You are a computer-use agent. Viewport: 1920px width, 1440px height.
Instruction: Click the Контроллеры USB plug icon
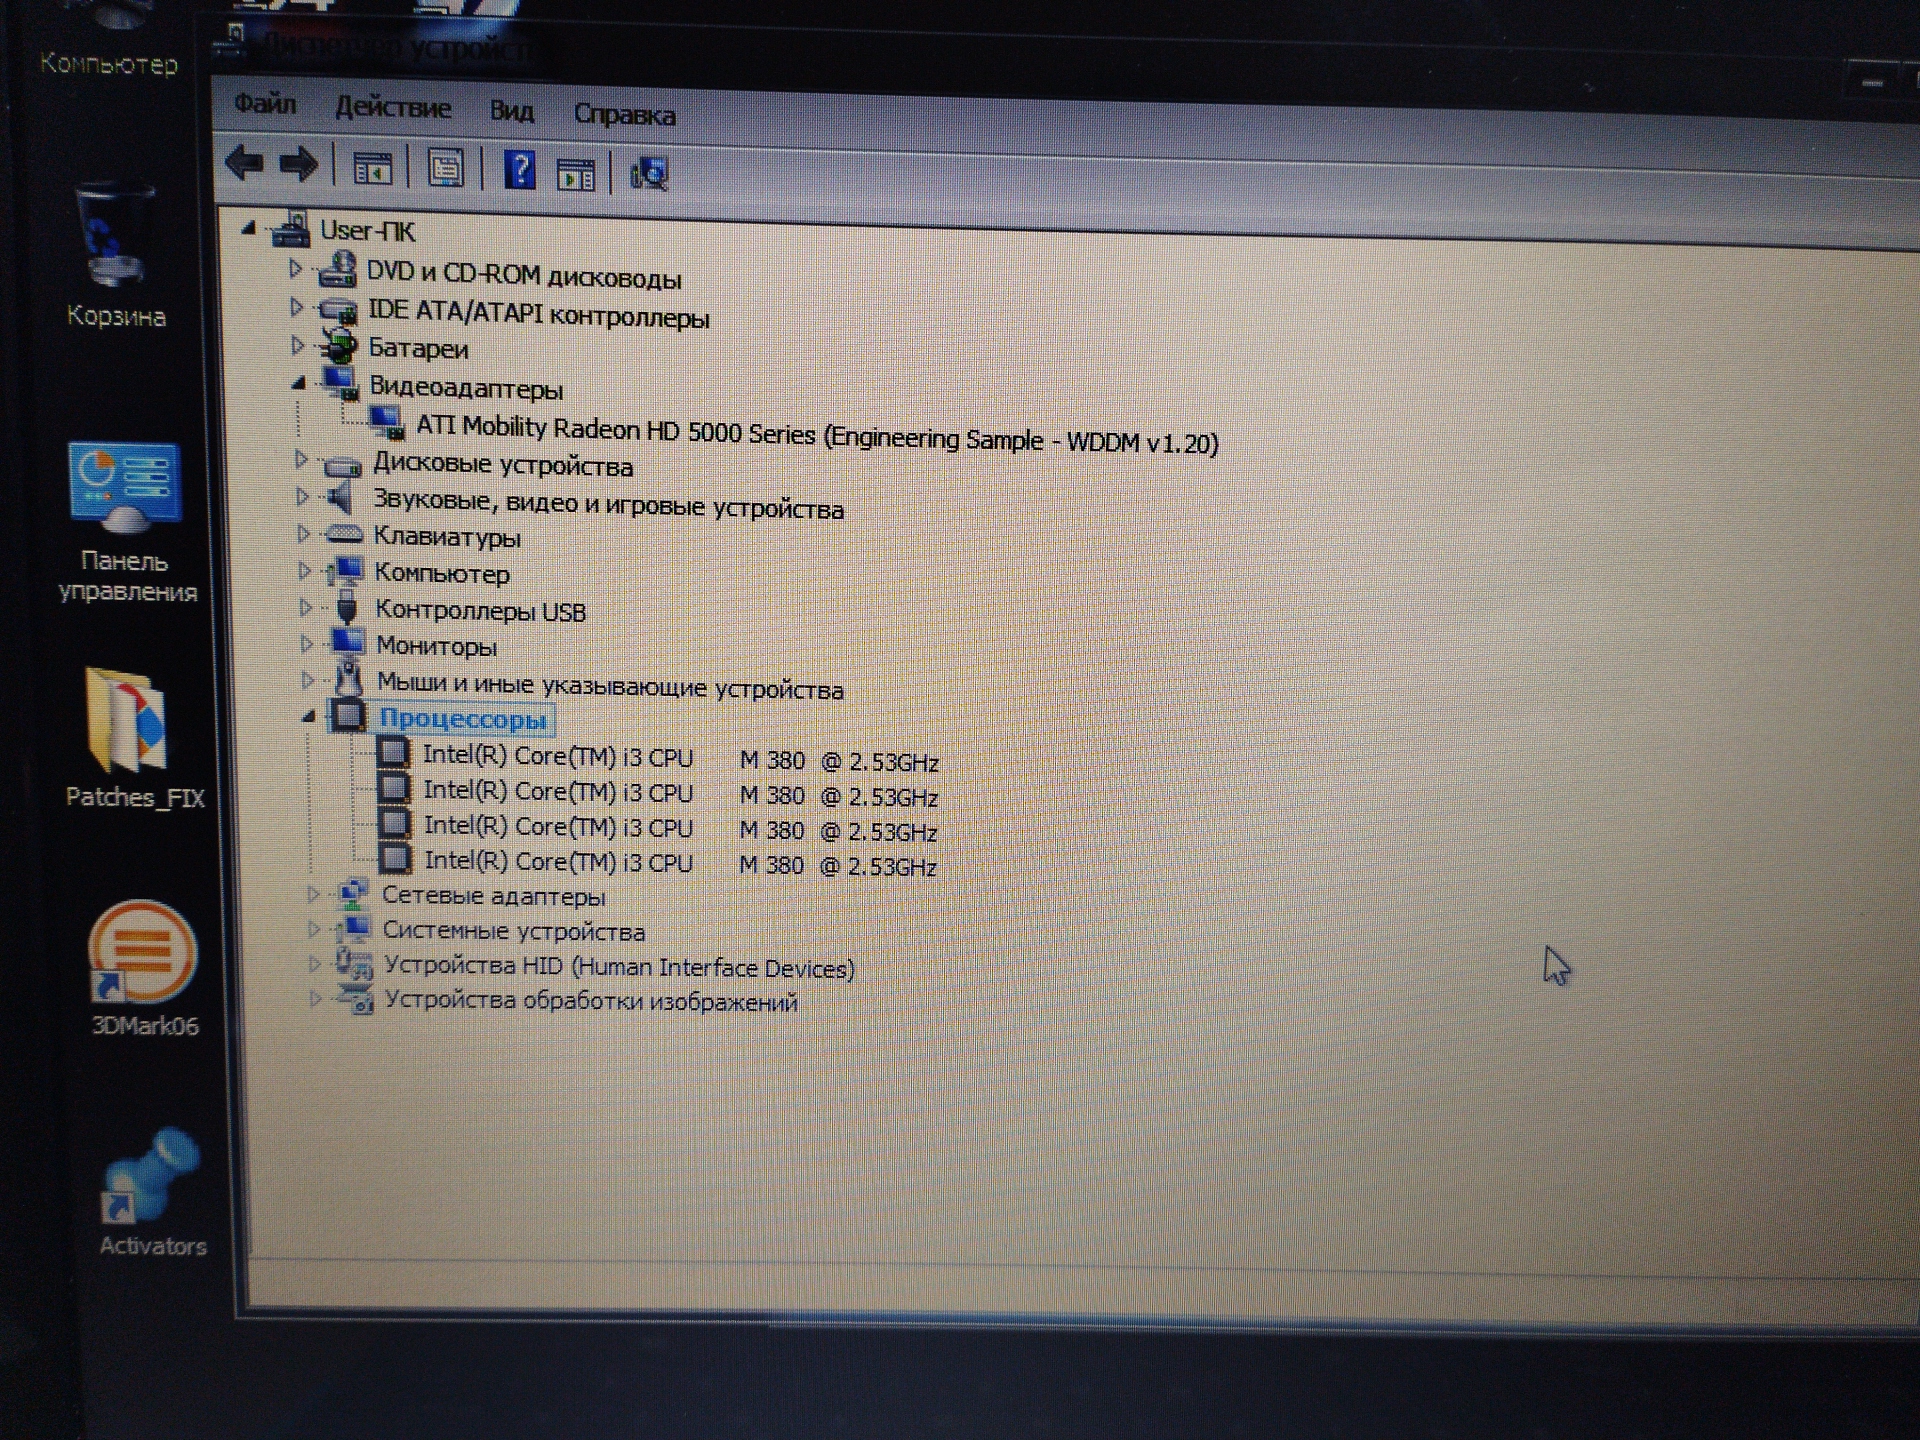(x=347, y=608)
